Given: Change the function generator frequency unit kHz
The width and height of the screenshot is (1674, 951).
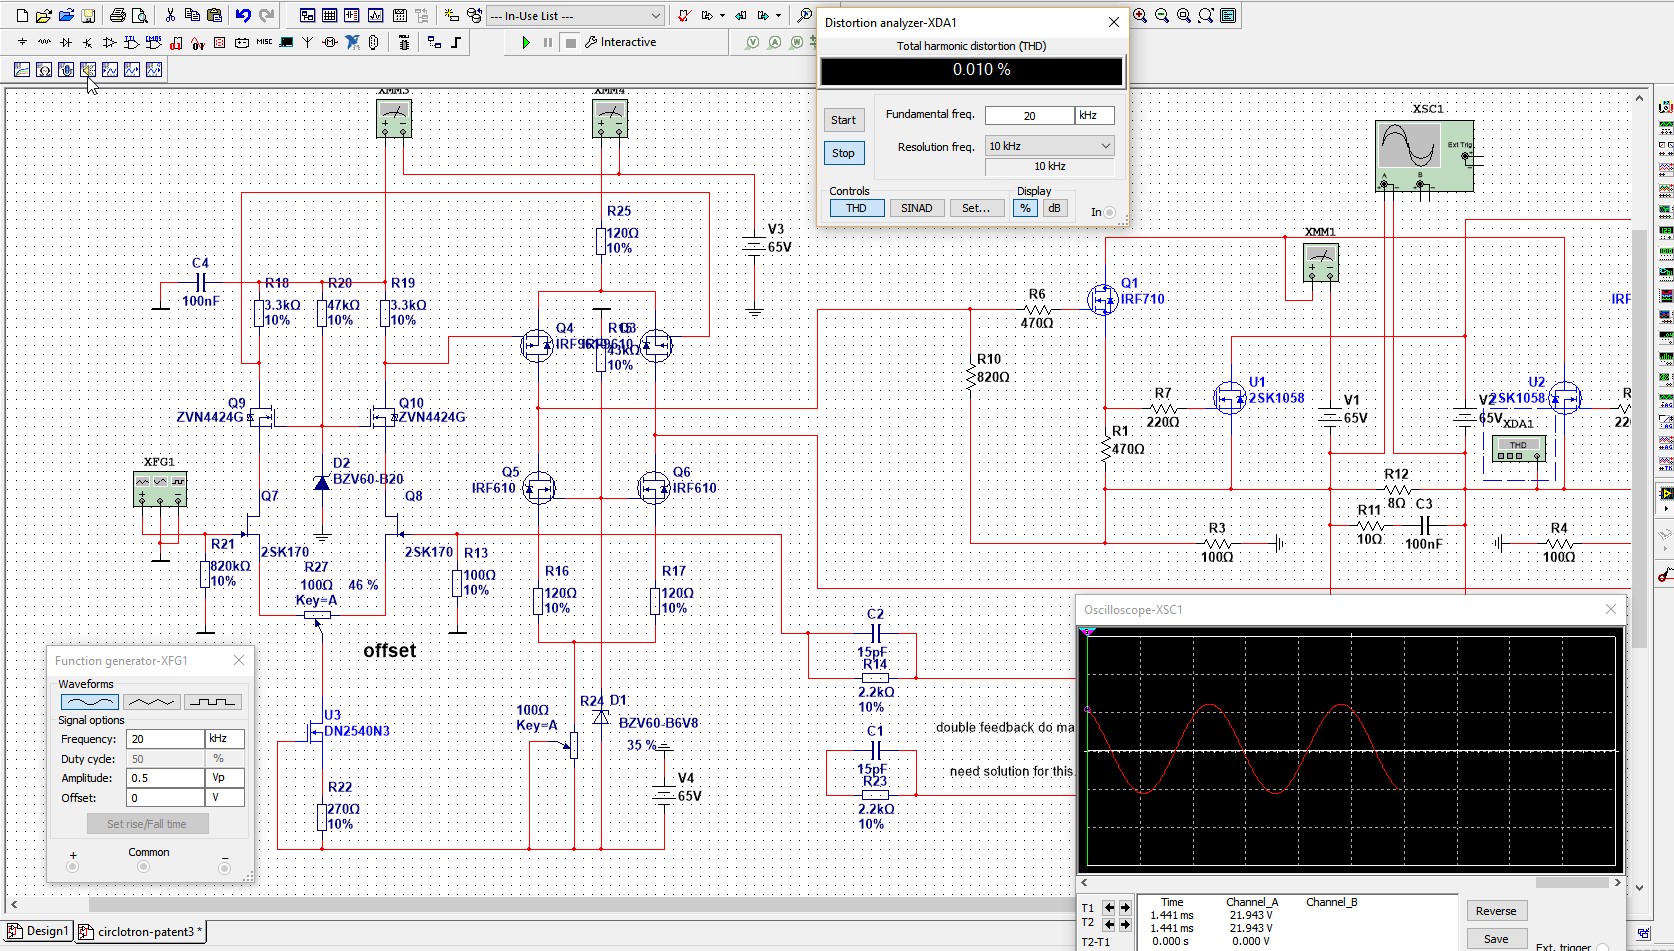Looking at the screenshot, I should (x=225, y=739).
